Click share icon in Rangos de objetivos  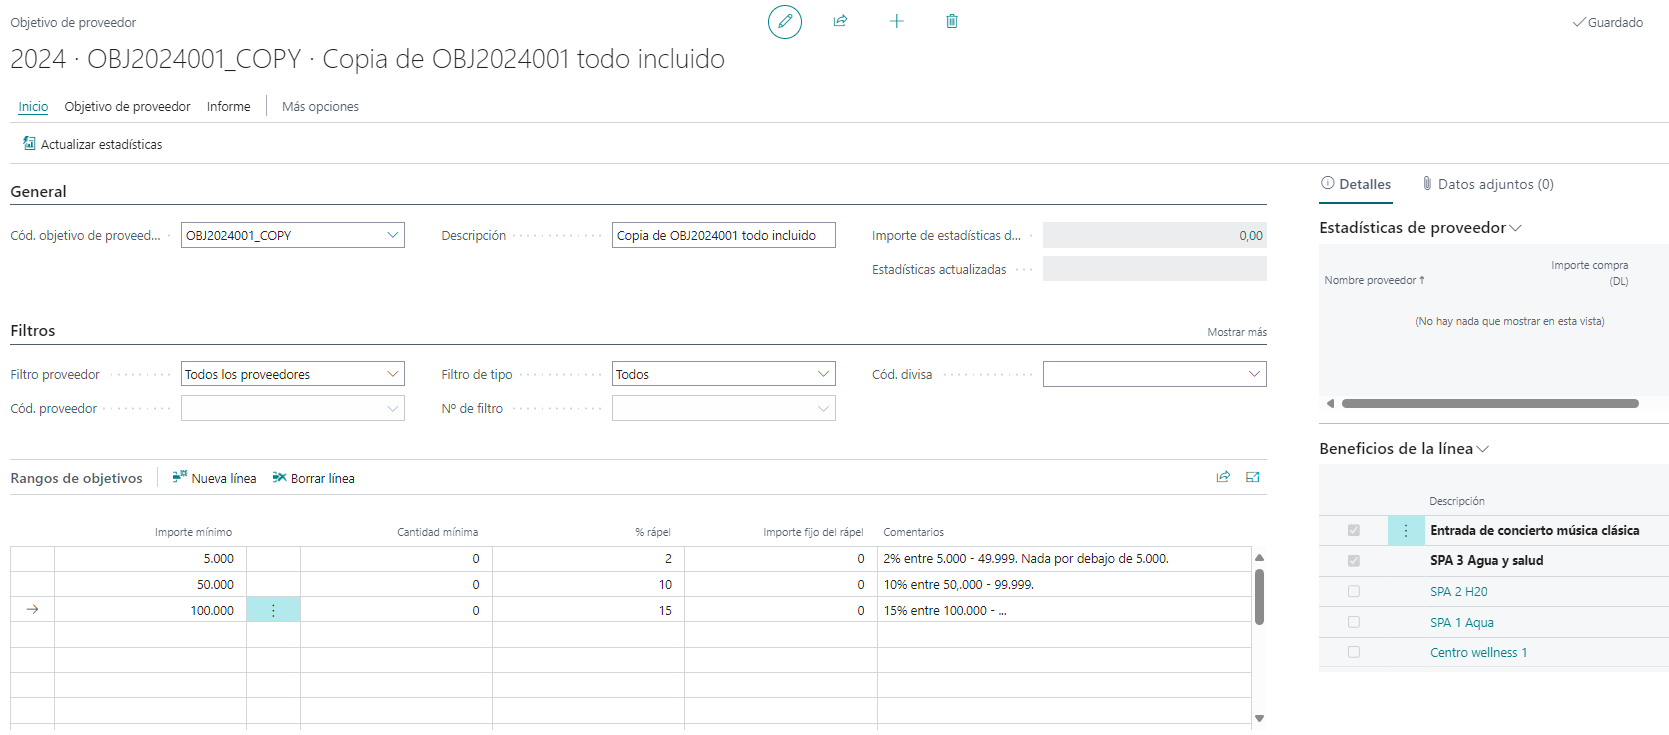click(1223, 477)
